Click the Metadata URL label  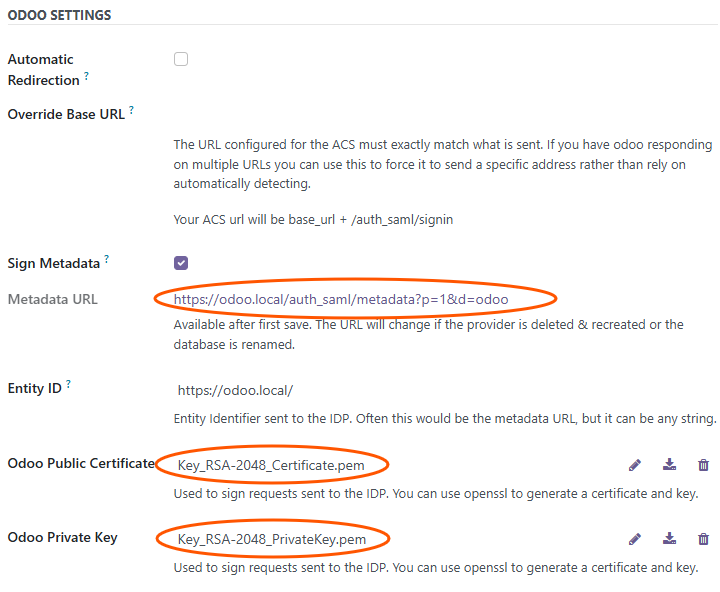[52, 299]
